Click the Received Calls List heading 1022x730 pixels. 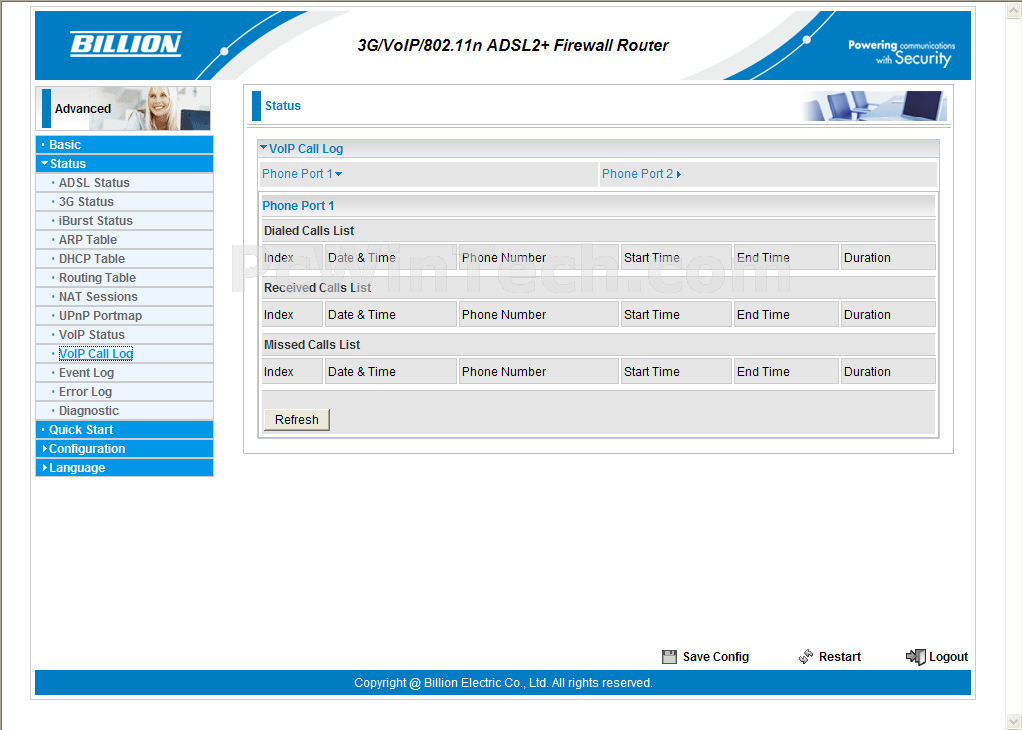[x=317, y=287]
